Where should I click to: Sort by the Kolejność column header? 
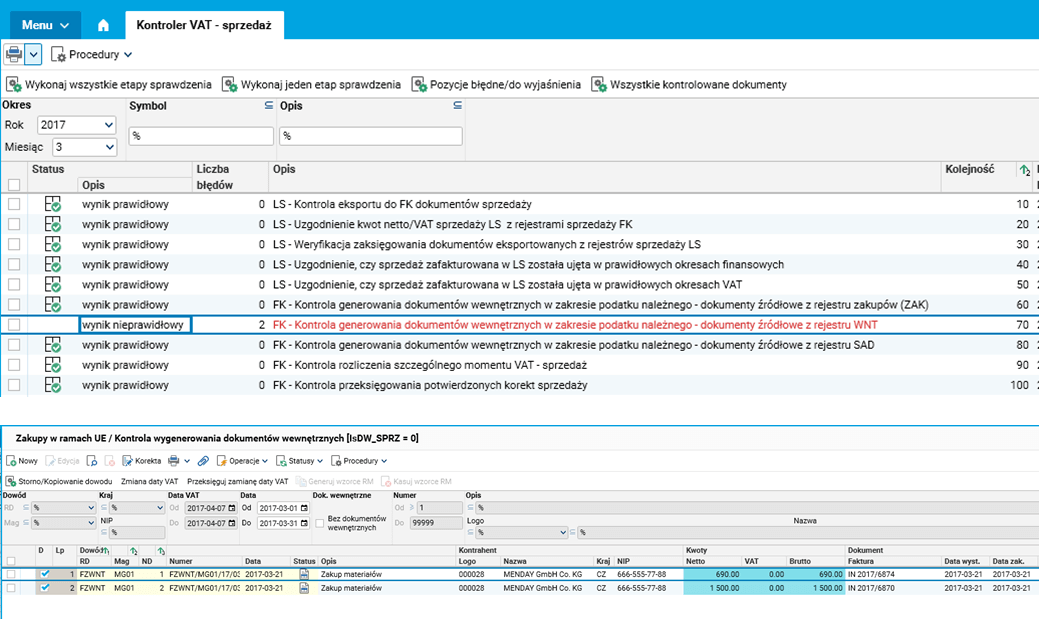pyautogui.click(x=968, y=170)
